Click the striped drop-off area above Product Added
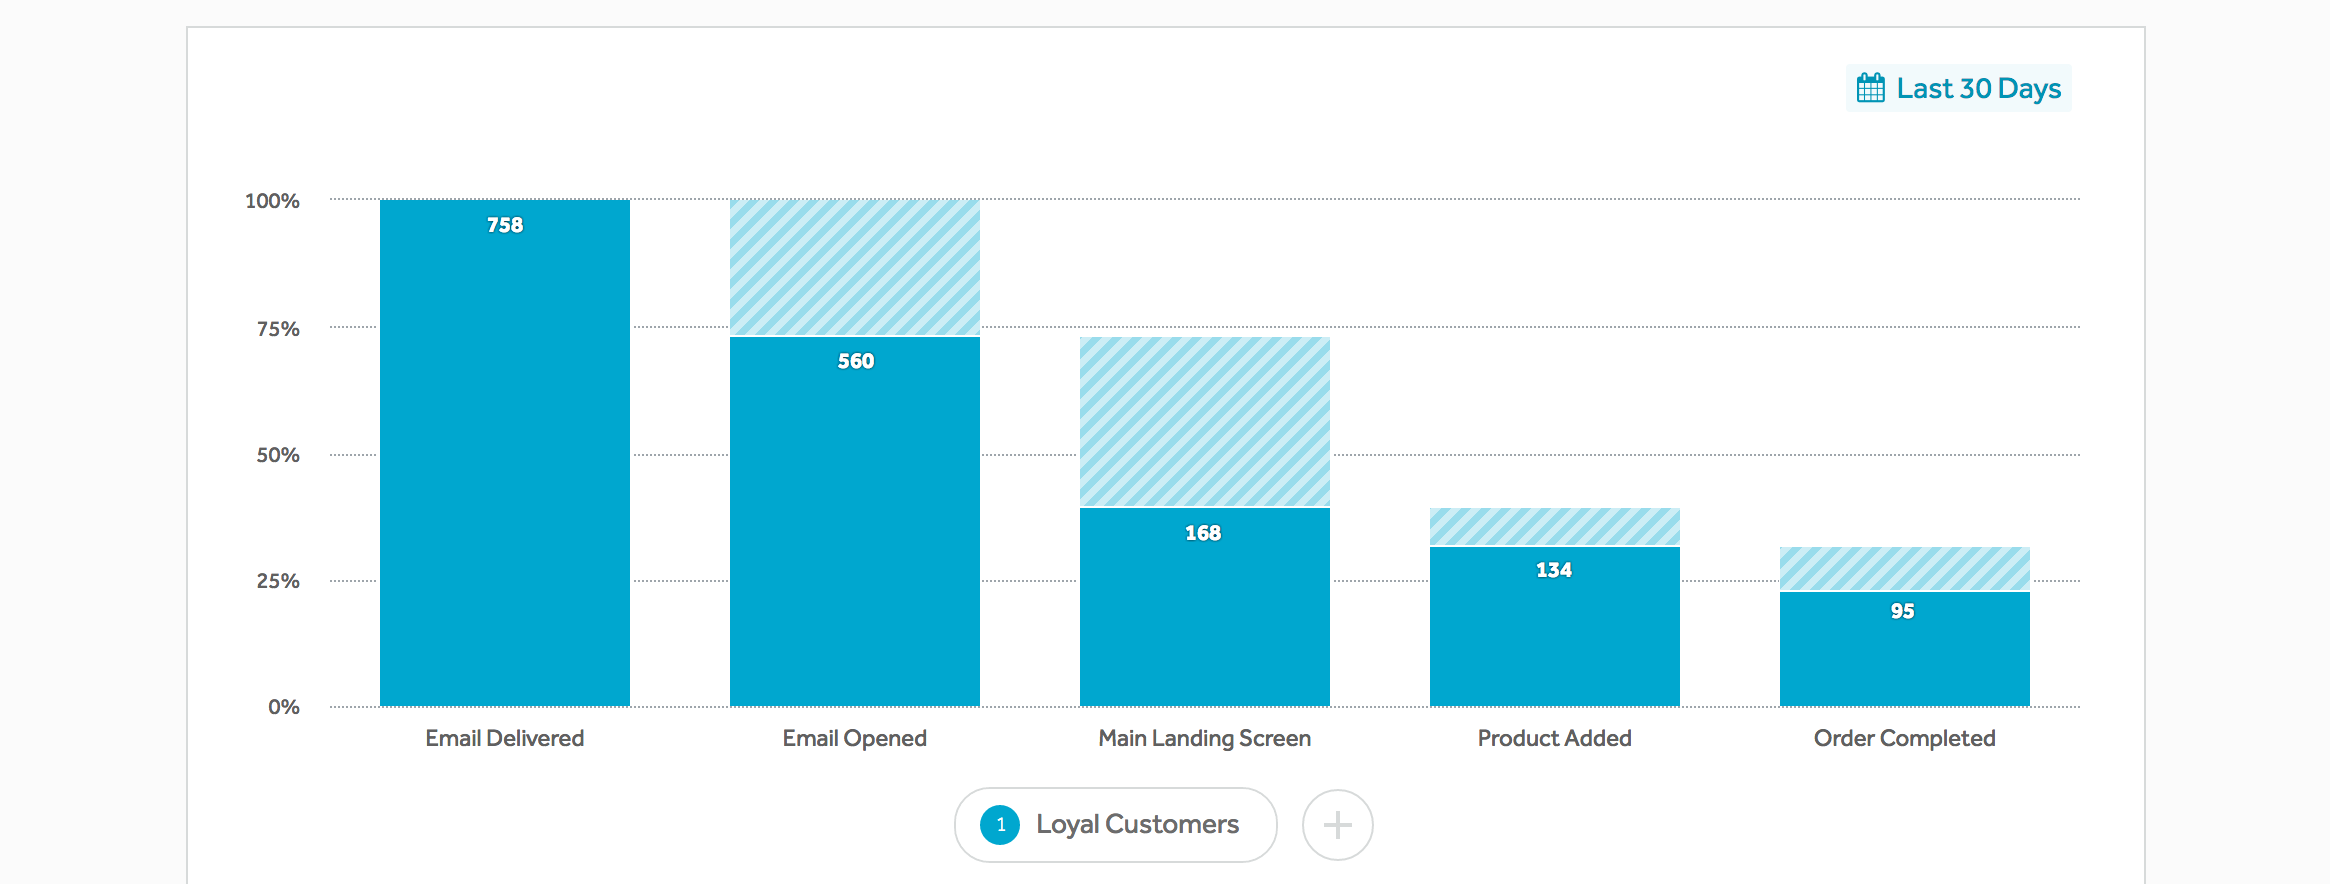The width and height of the screenshot is (2330, 884). (x=1555, y=527)
